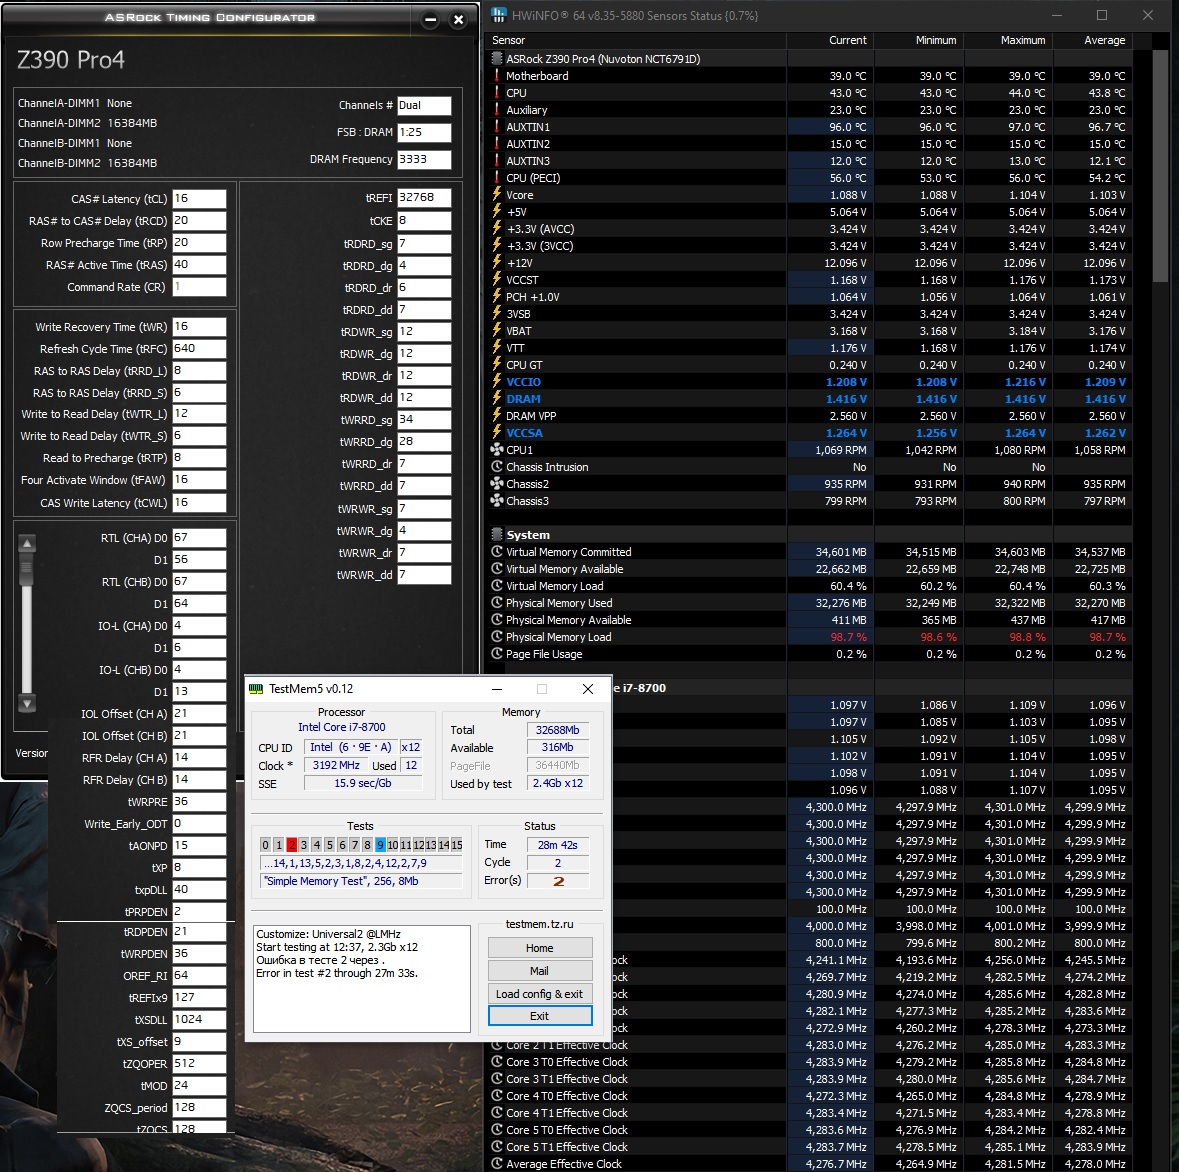Image resolution: width=1179 pixels, height=1172 pixels.
Task: Click RAS# to CAS# Delay (tRCD) field
Action: coord(199,220)
